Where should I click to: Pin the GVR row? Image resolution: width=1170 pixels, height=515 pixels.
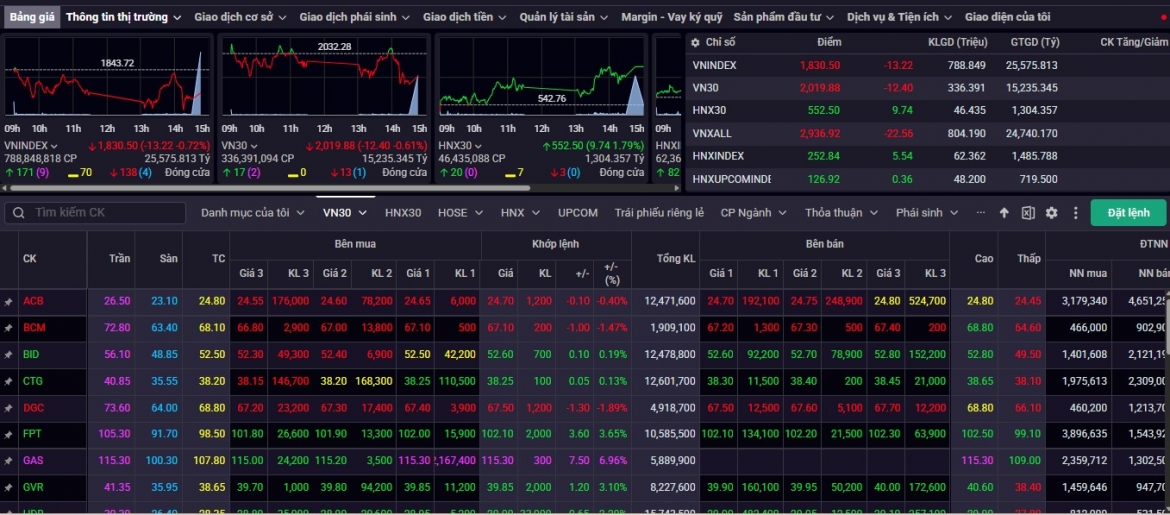tap(8, 487)
